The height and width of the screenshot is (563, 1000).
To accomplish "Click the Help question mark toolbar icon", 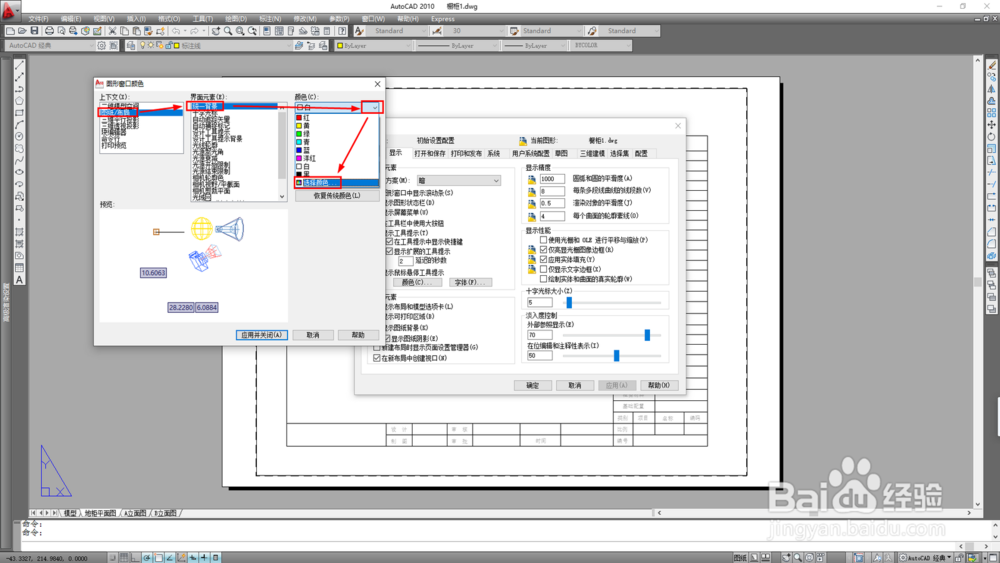I will (x=342, y=31).
